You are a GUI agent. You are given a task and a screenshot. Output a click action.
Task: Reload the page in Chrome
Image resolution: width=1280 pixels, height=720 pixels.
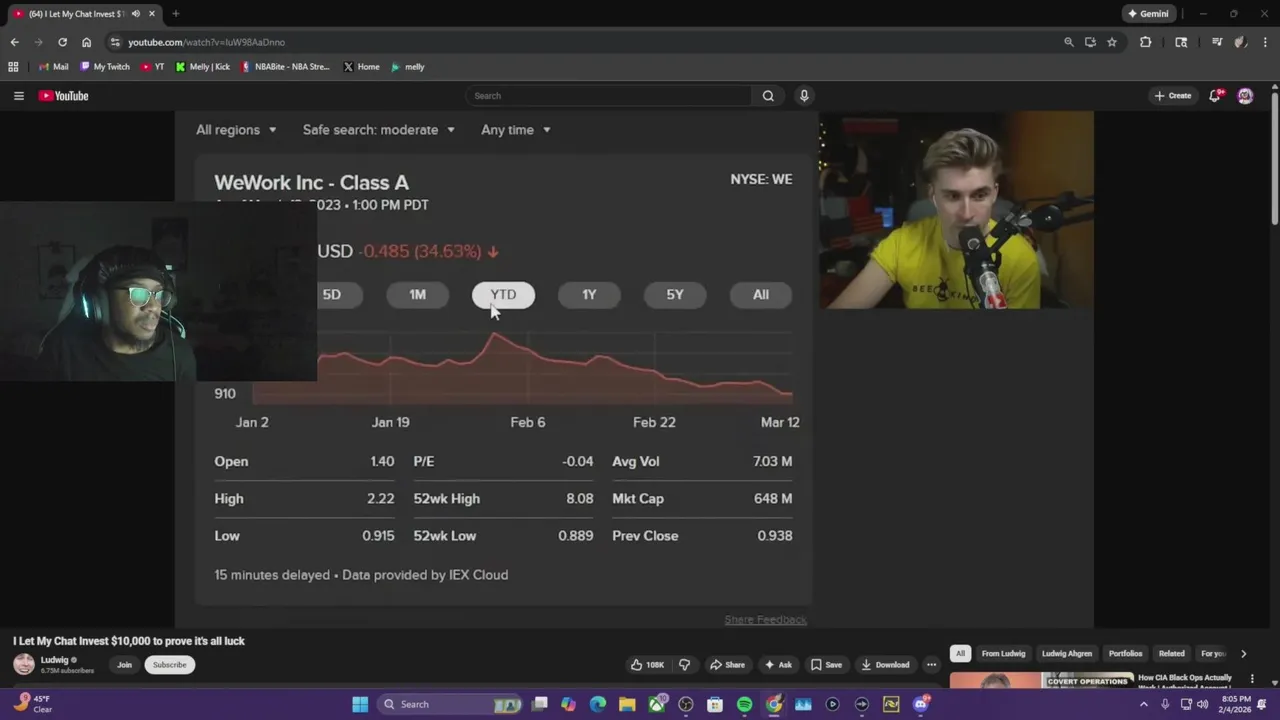[62, 42]
